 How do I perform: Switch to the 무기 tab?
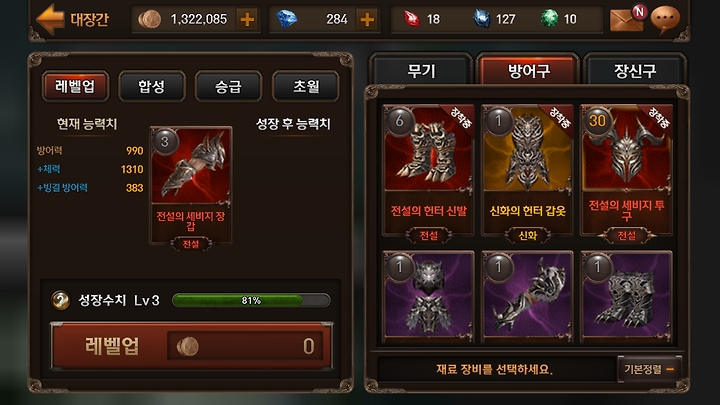tap(421, 71)
